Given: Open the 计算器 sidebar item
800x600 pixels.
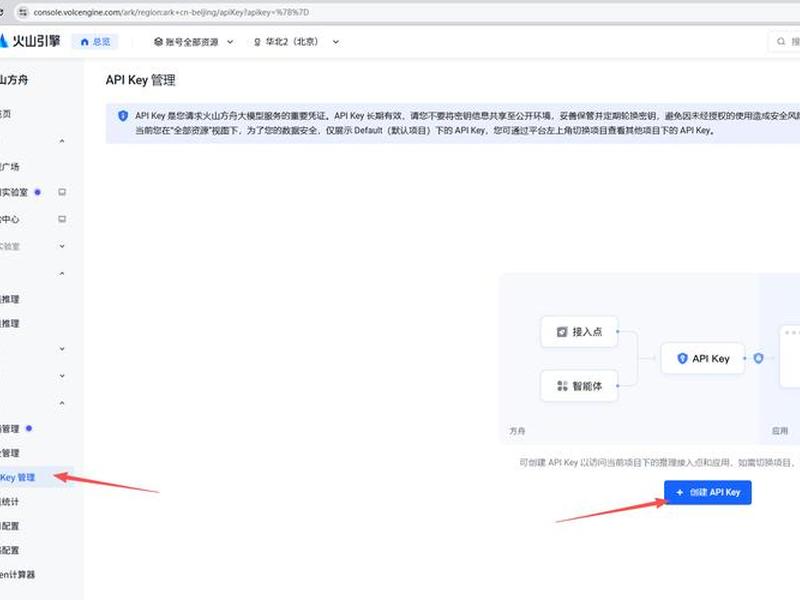Looking at the screenshot, I should (x=17, y=574).
